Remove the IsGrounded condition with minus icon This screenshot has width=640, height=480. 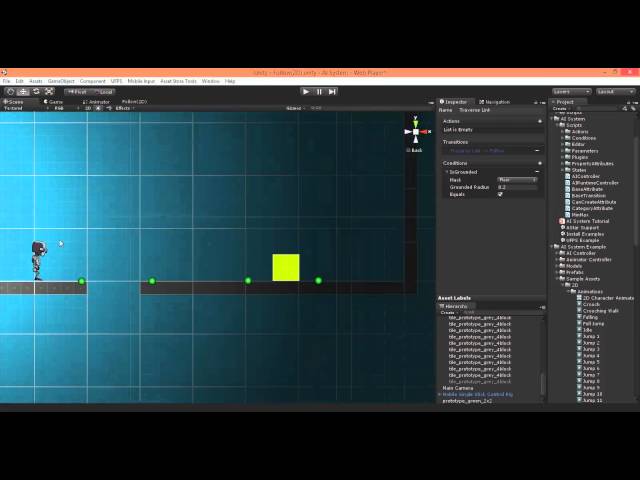tap(537, 172)
